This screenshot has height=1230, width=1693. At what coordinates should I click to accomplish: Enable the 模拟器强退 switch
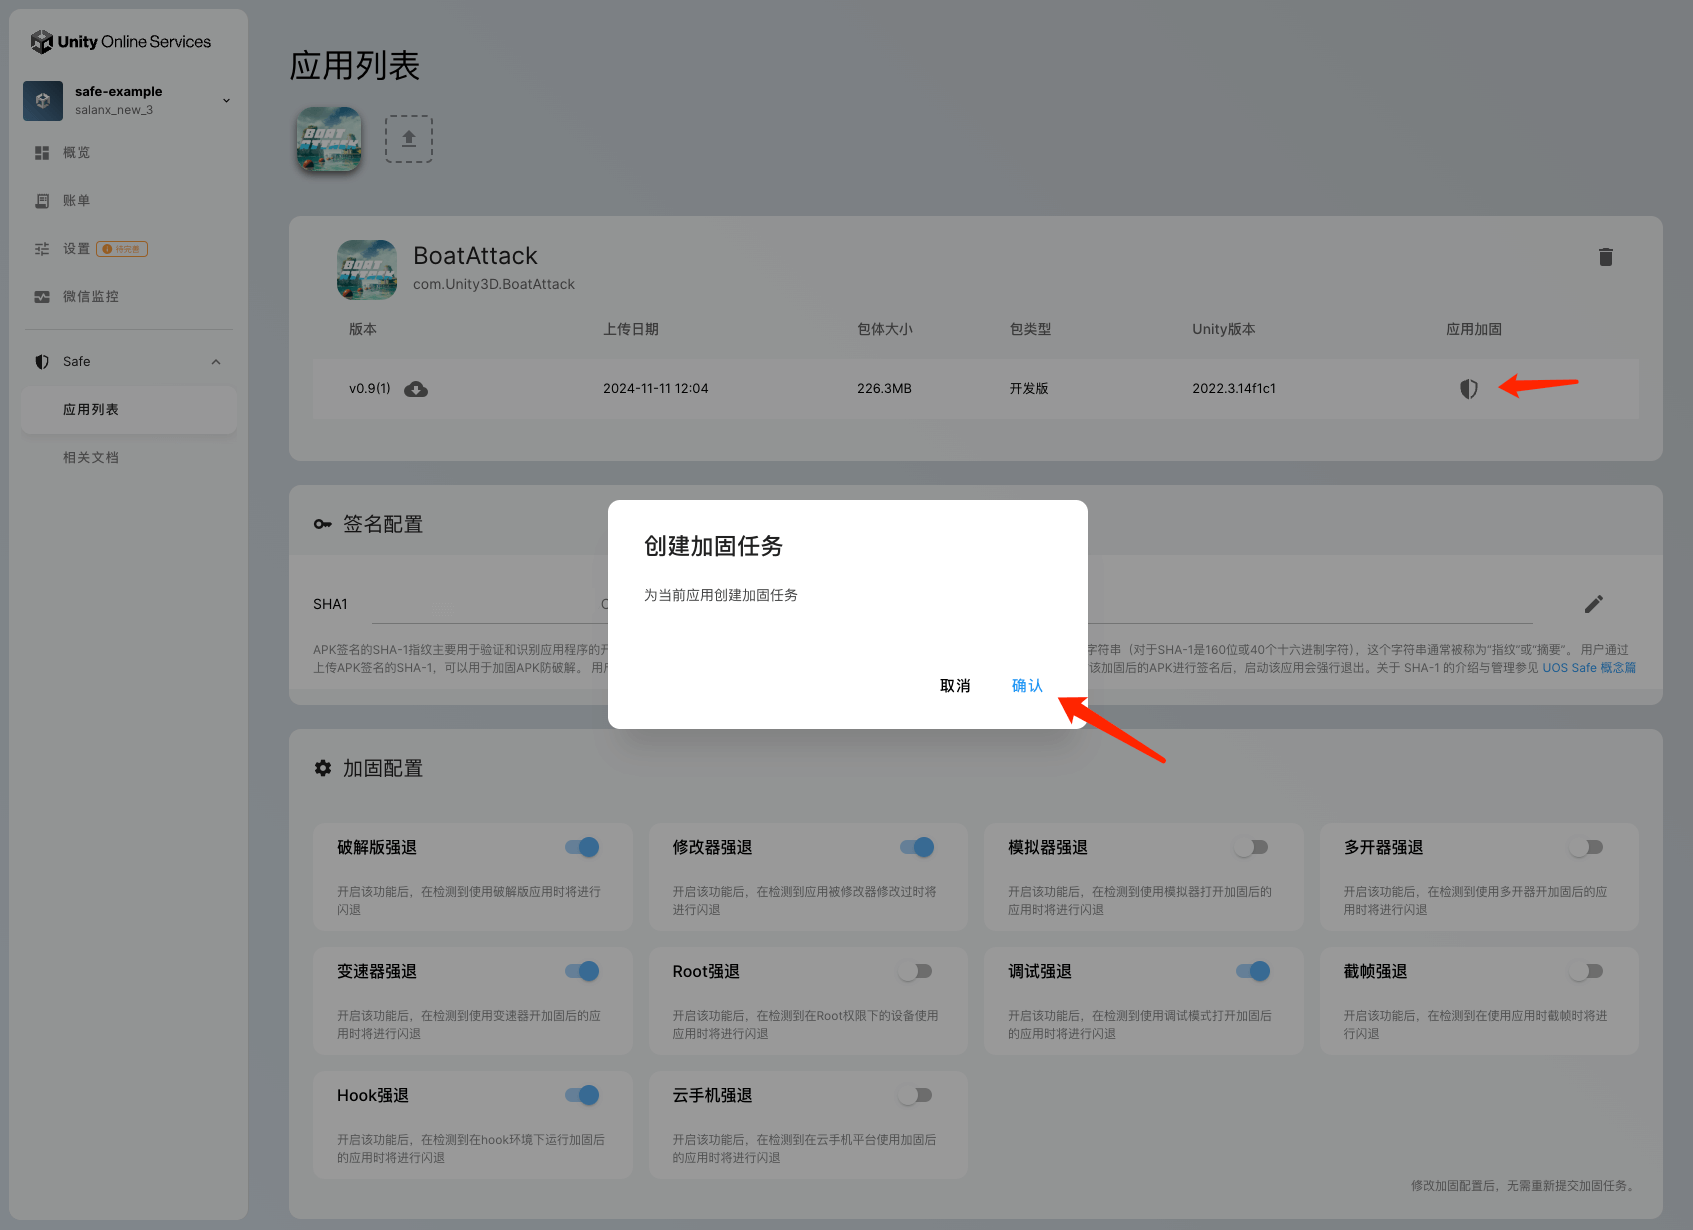[1251, 848]
